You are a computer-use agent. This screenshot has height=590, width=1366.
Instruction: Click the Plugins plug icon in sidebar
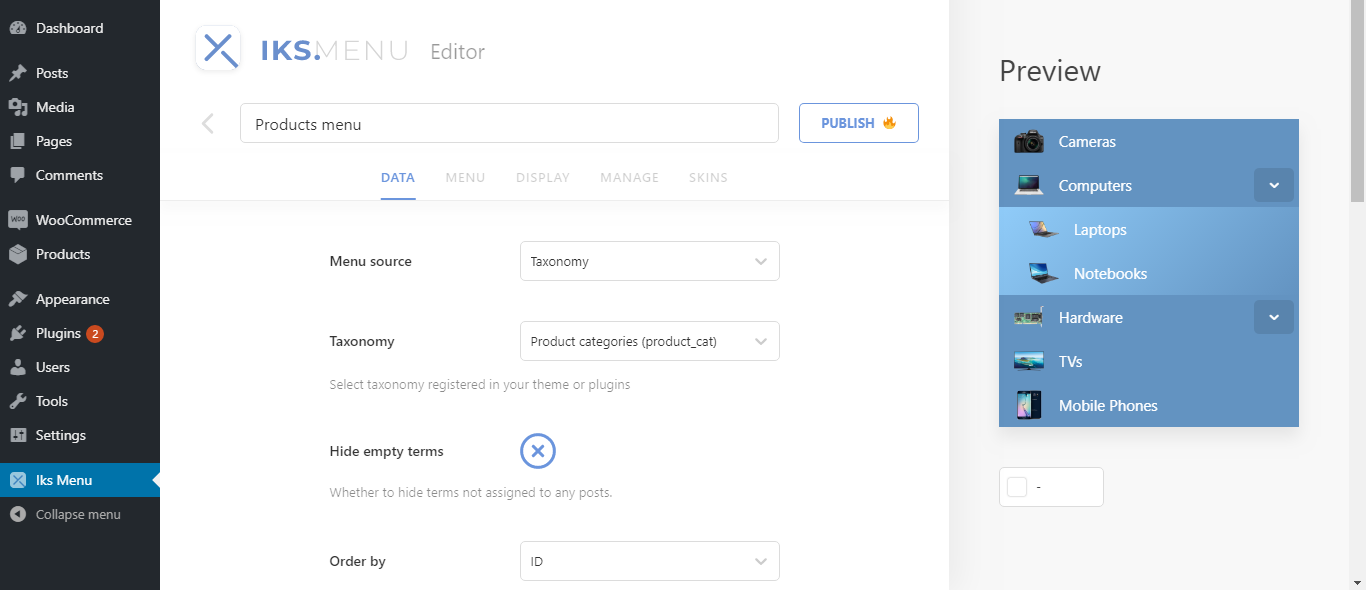tap(18, 333)
